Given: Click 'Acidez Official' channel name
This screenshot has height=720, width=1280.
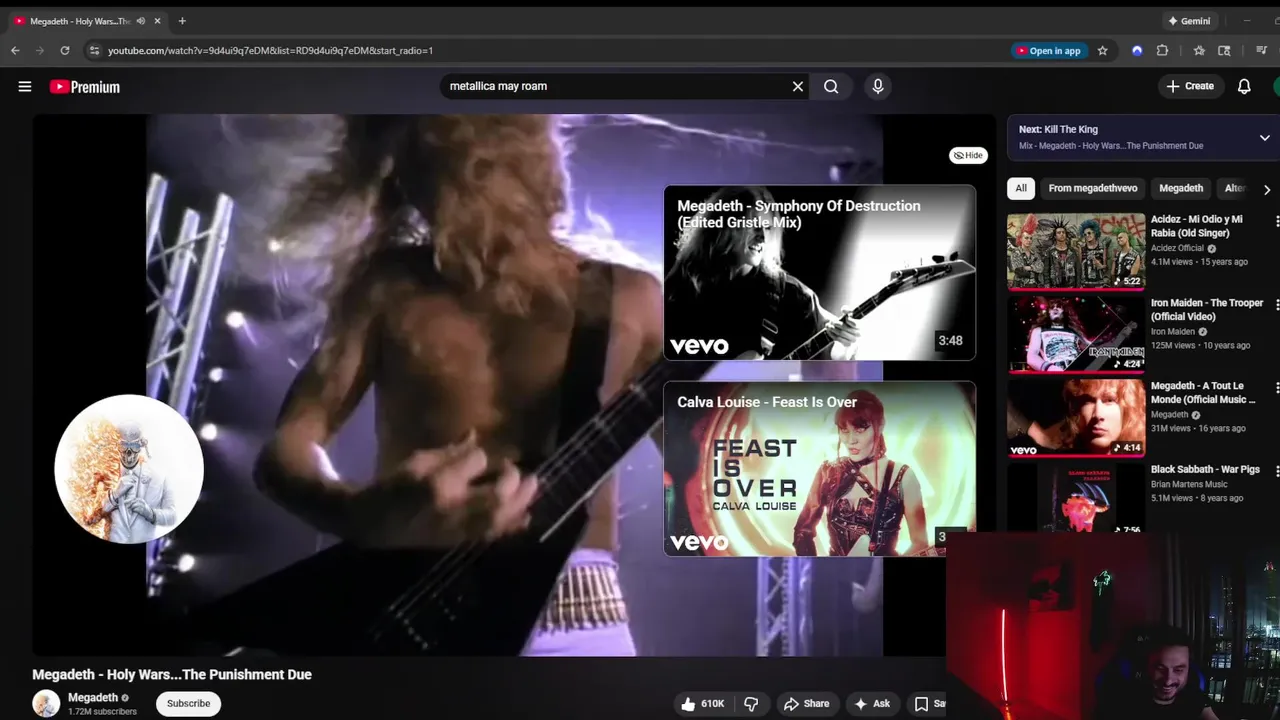Looking at the screenshot, I should click(1177, 248).
